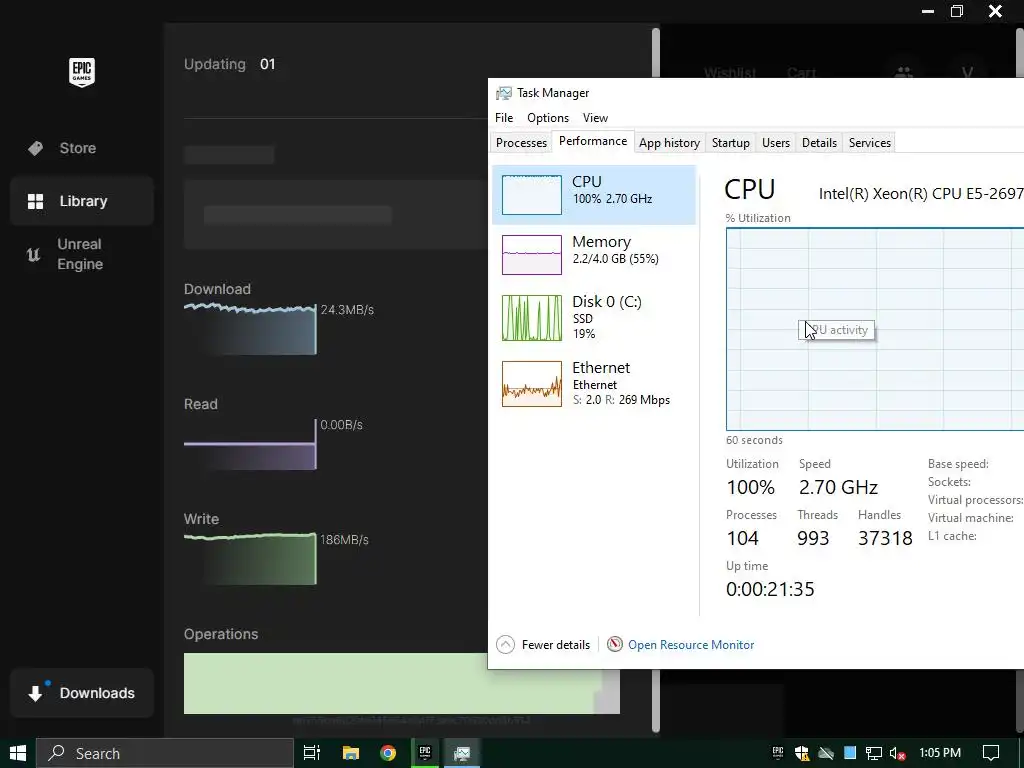The height and width of the screenshot is (768, 1024).
Task: Click the Task Manager title bar icon
Action: tap(504, 93)
